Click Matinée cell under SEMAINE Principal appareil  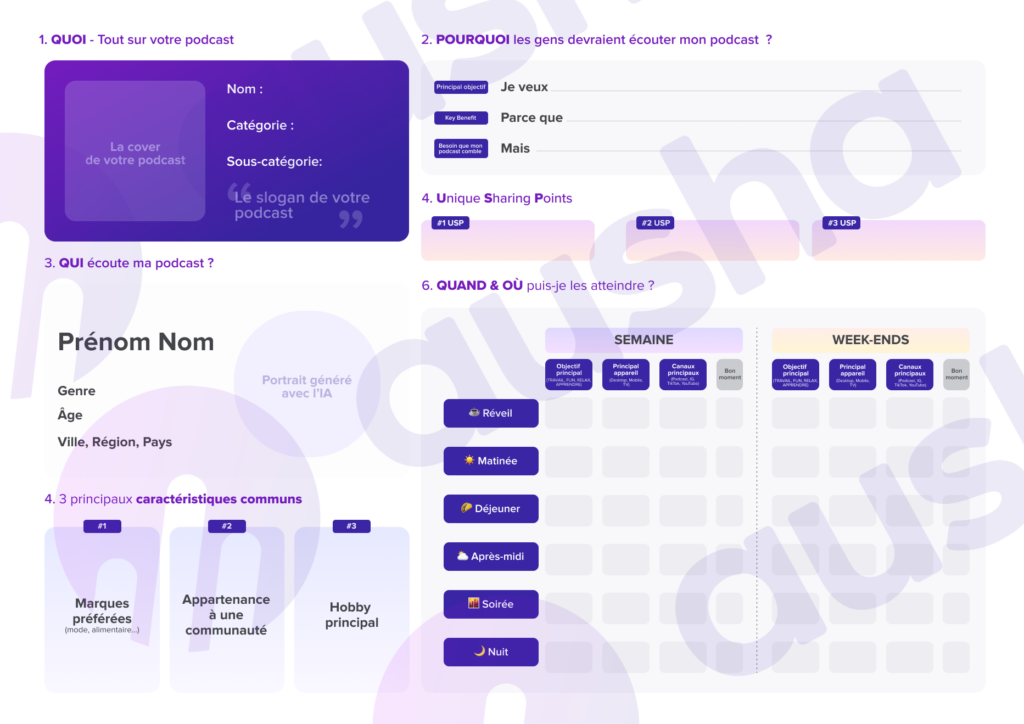[x=626, y=461]
